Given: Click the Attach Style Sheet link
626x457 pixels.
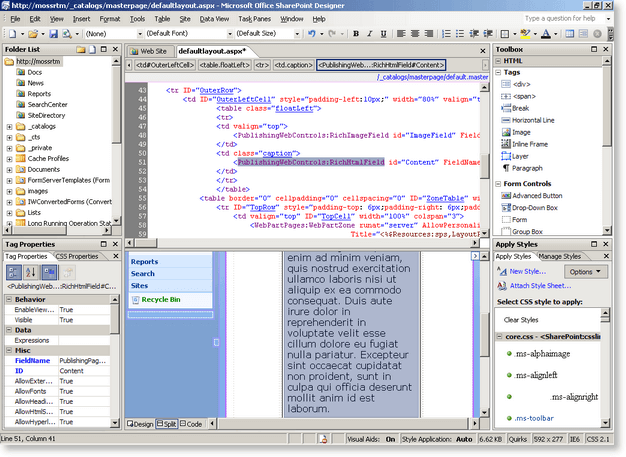Looking at the screenshot, I should (540, 286).
